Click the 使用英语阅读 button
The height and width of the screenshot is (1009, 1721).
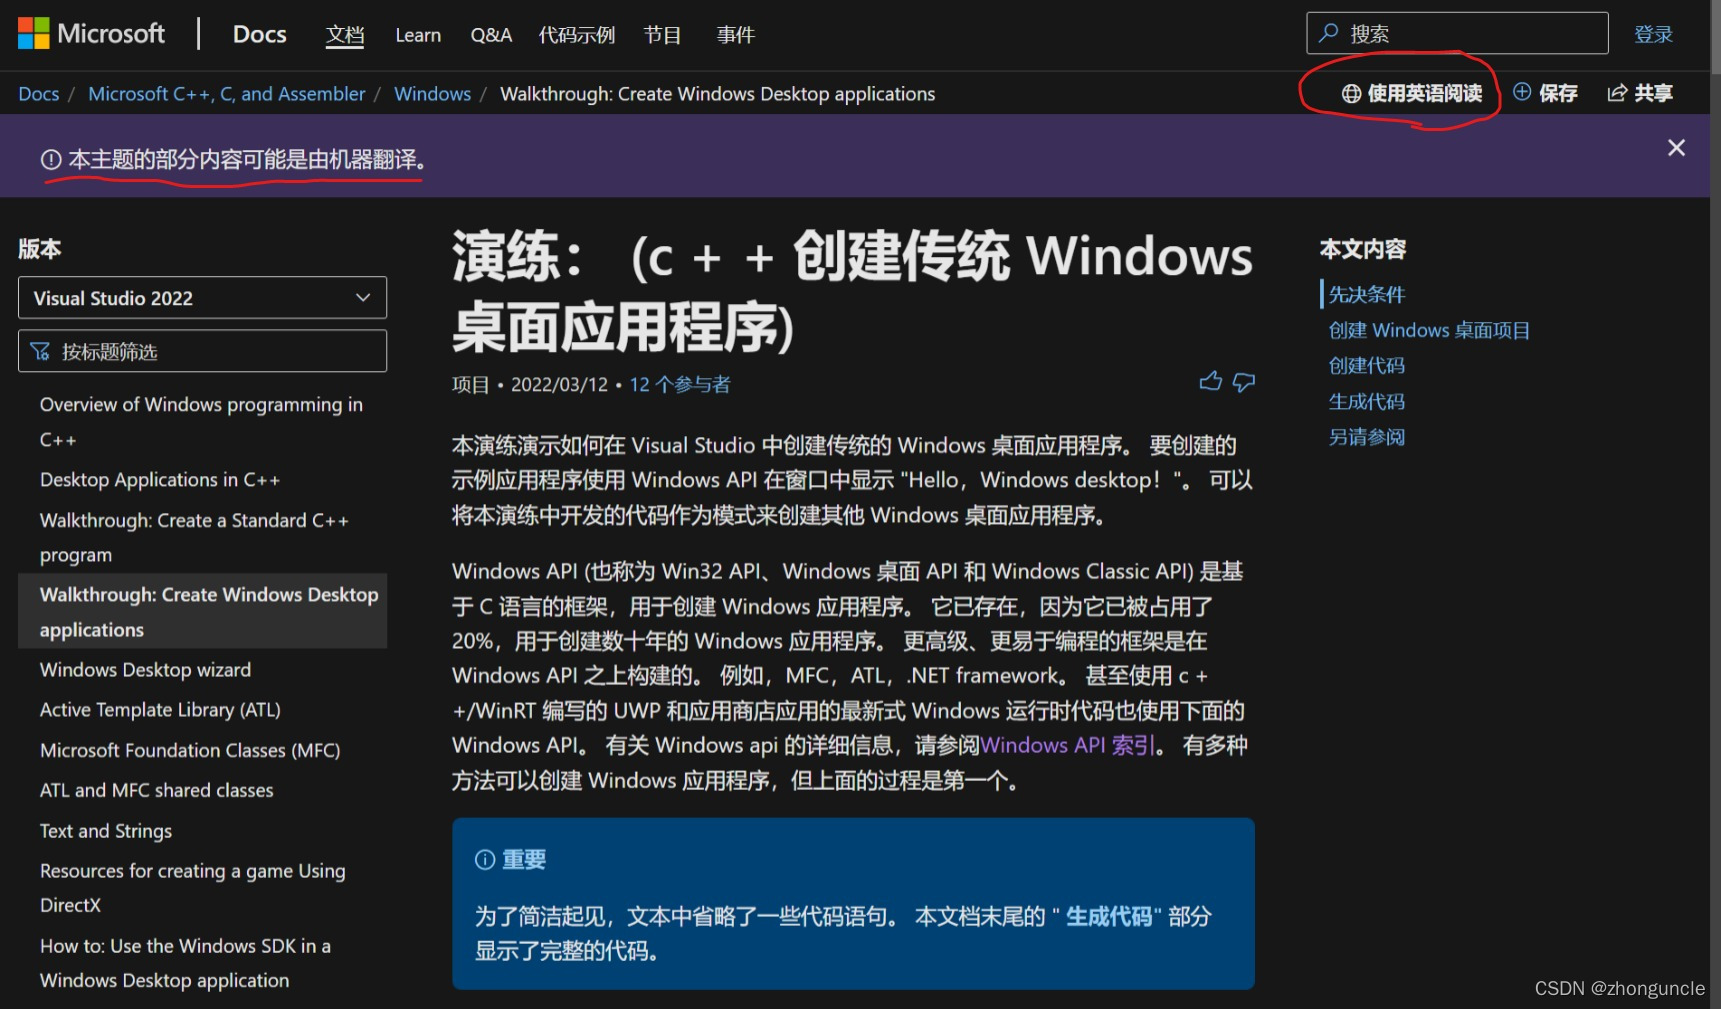(x=1412, y=93)
